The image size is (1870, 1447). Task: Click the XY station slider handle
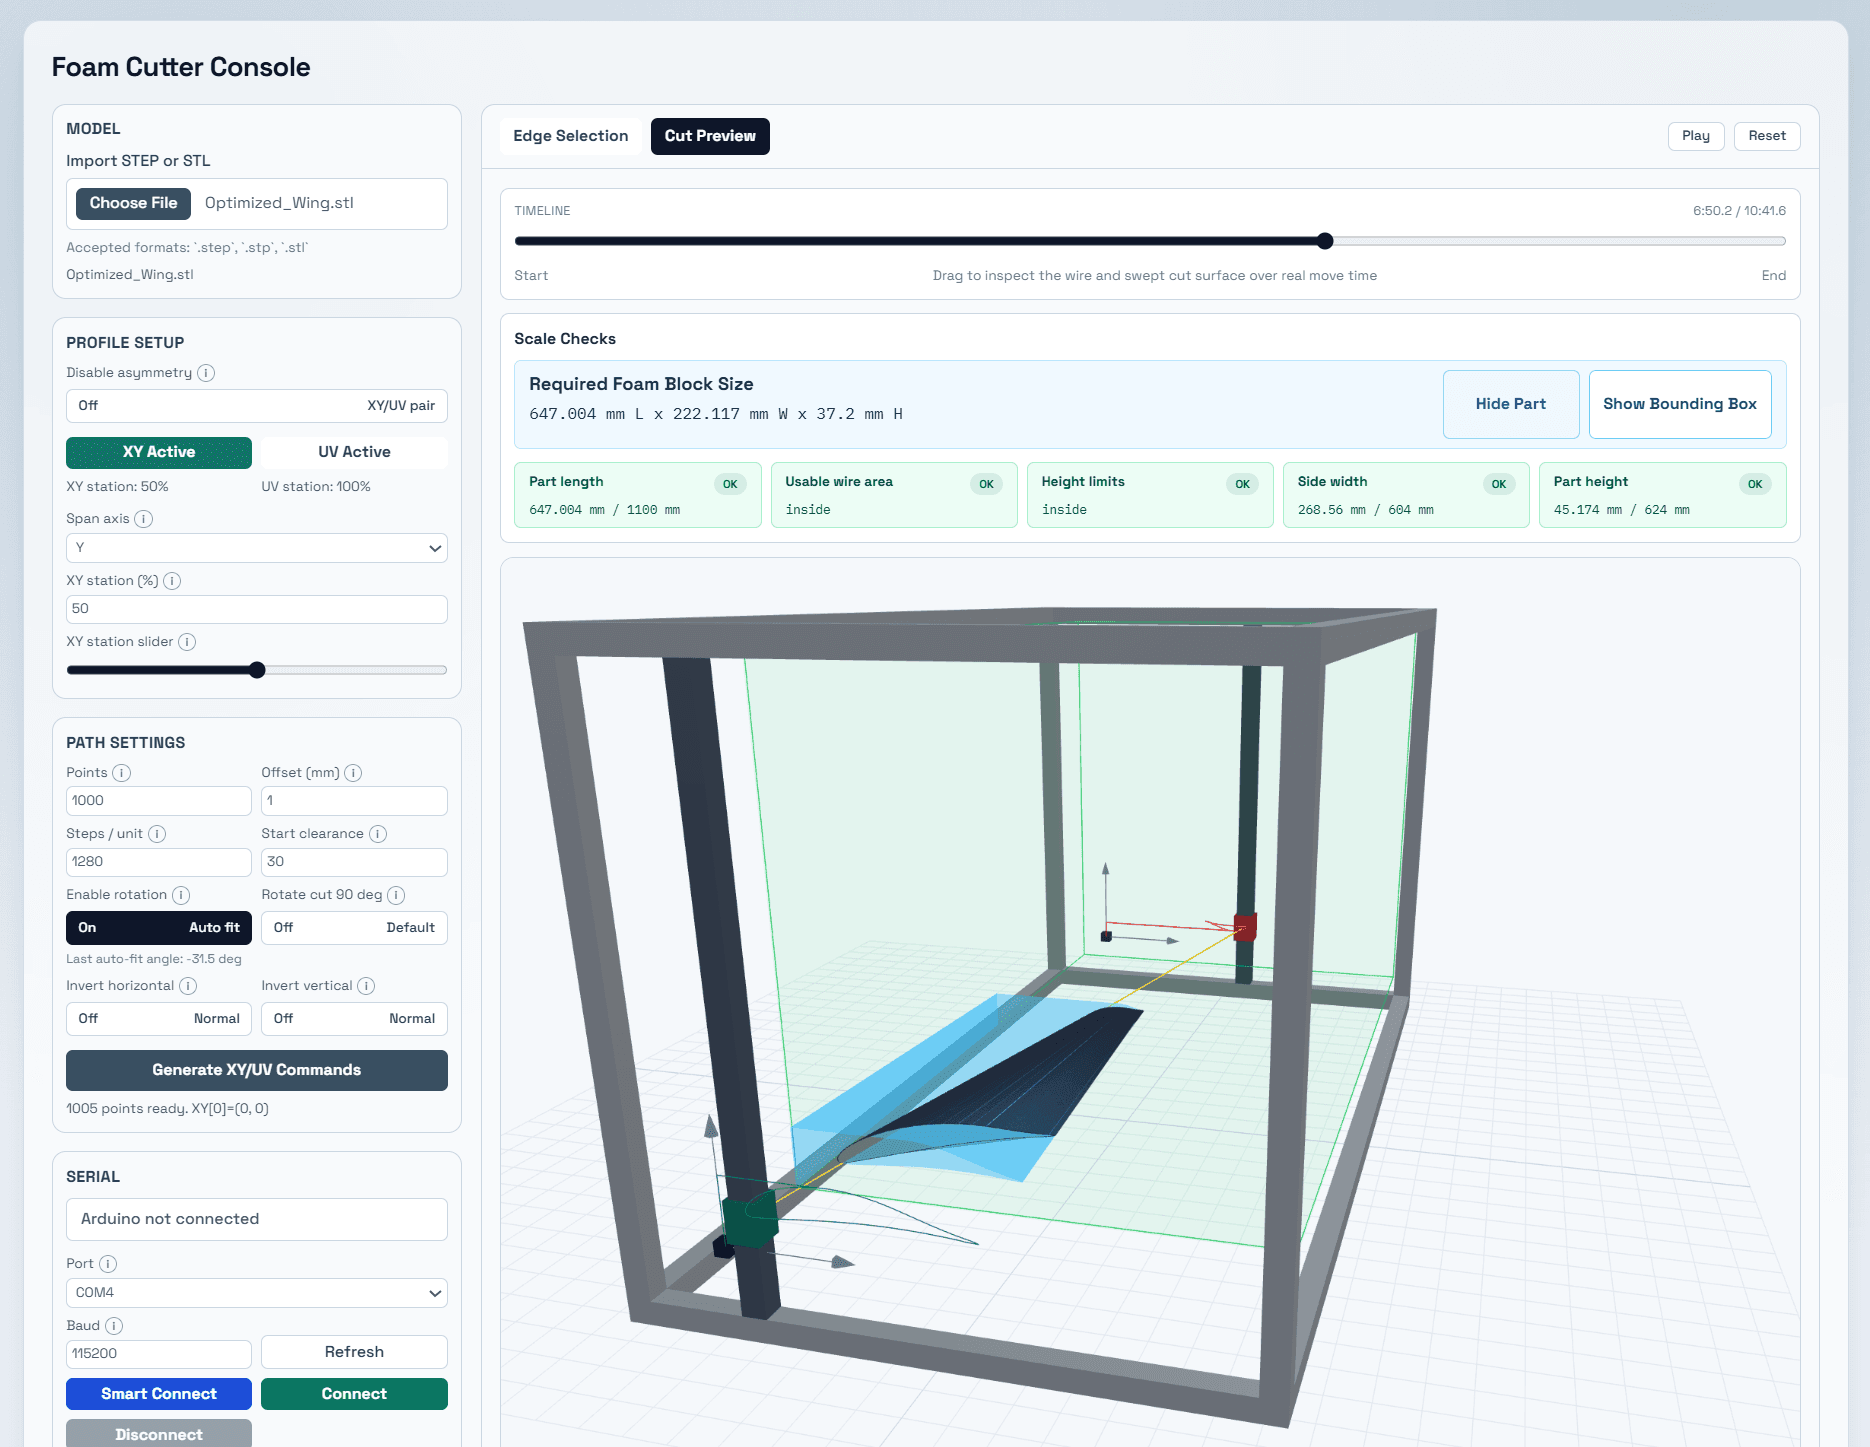[257, 670]
